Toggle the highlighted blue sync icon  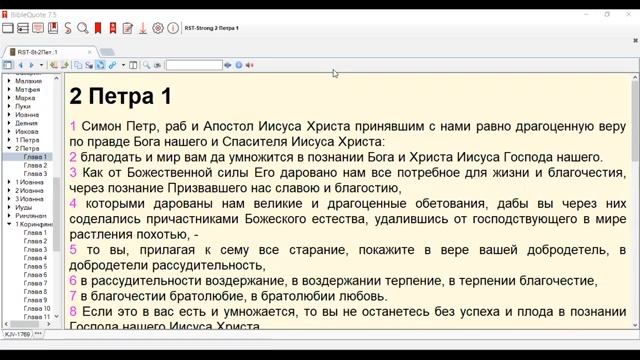(x=100, y=65)
